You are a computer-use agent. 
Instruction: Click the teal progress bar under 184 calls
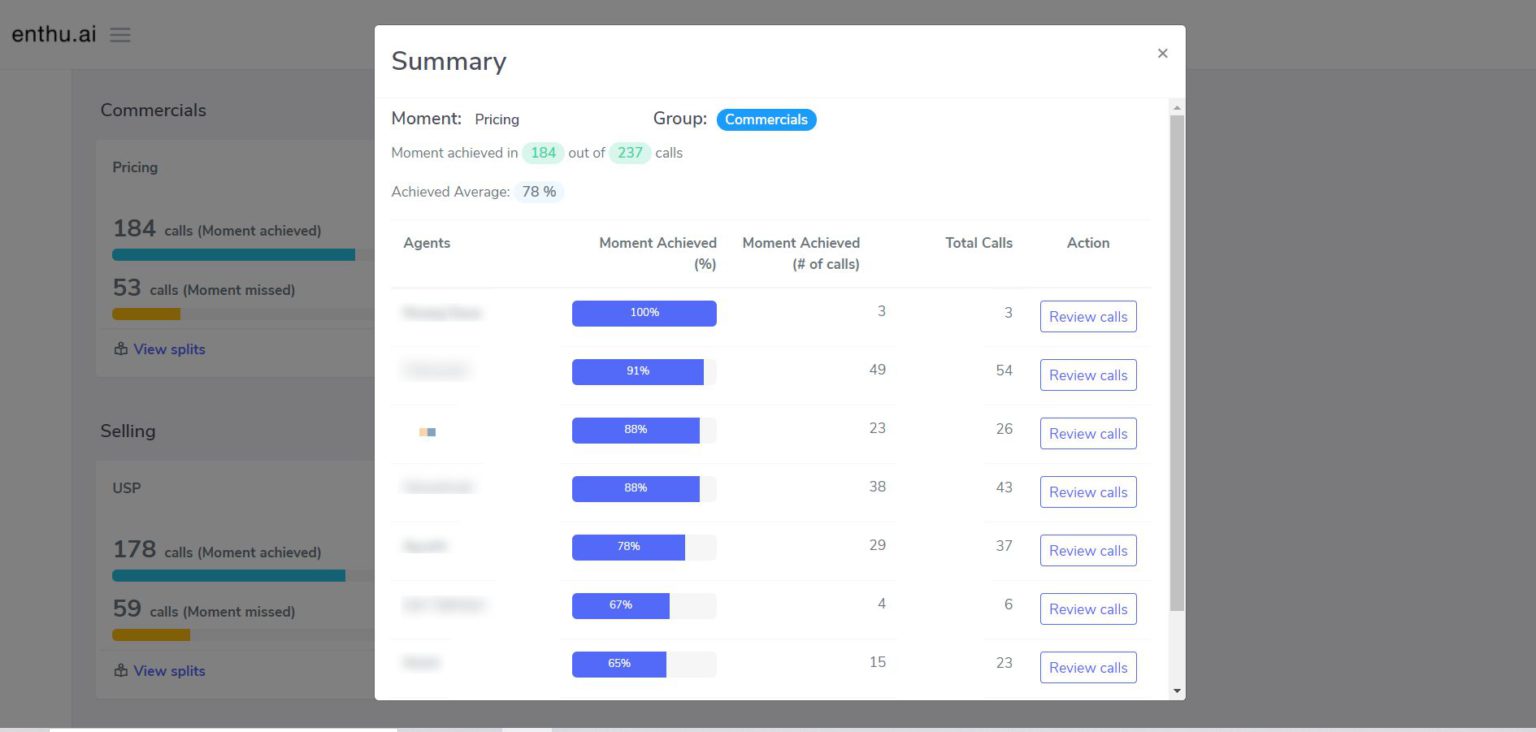click(x=232, y=254)
